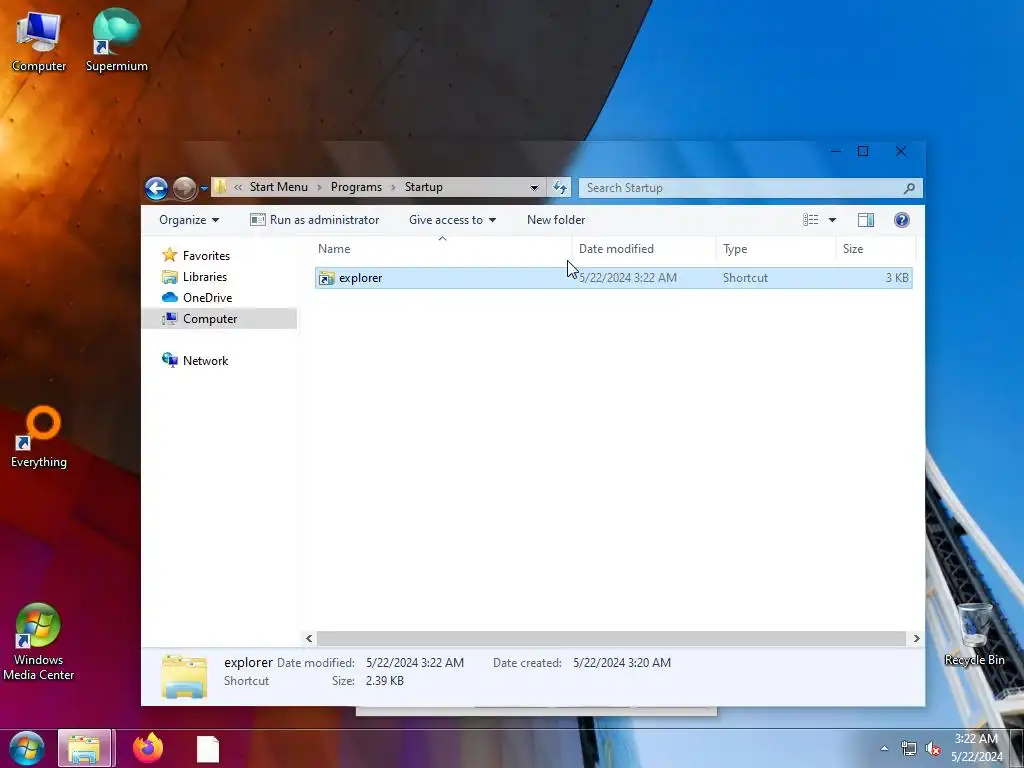Click the 5/22/2024 3:22 AM date cell
The width and height of the screenshot is (1024, 768).
pyautogui.click(x=628, y=278)
